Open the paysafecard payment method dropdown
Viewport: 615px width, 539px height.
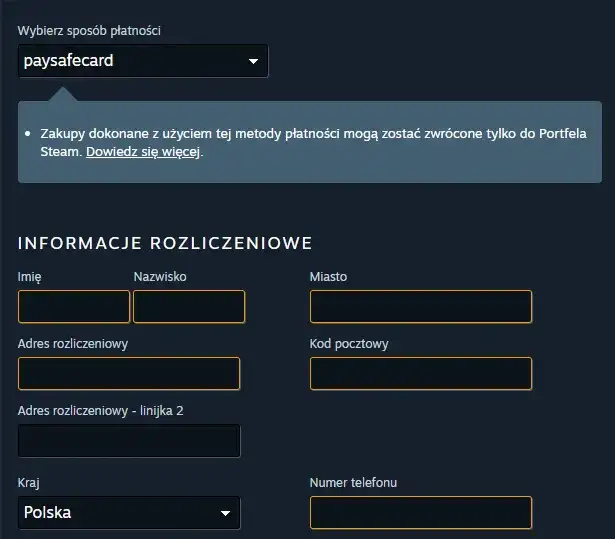click(x=143, y=61)
